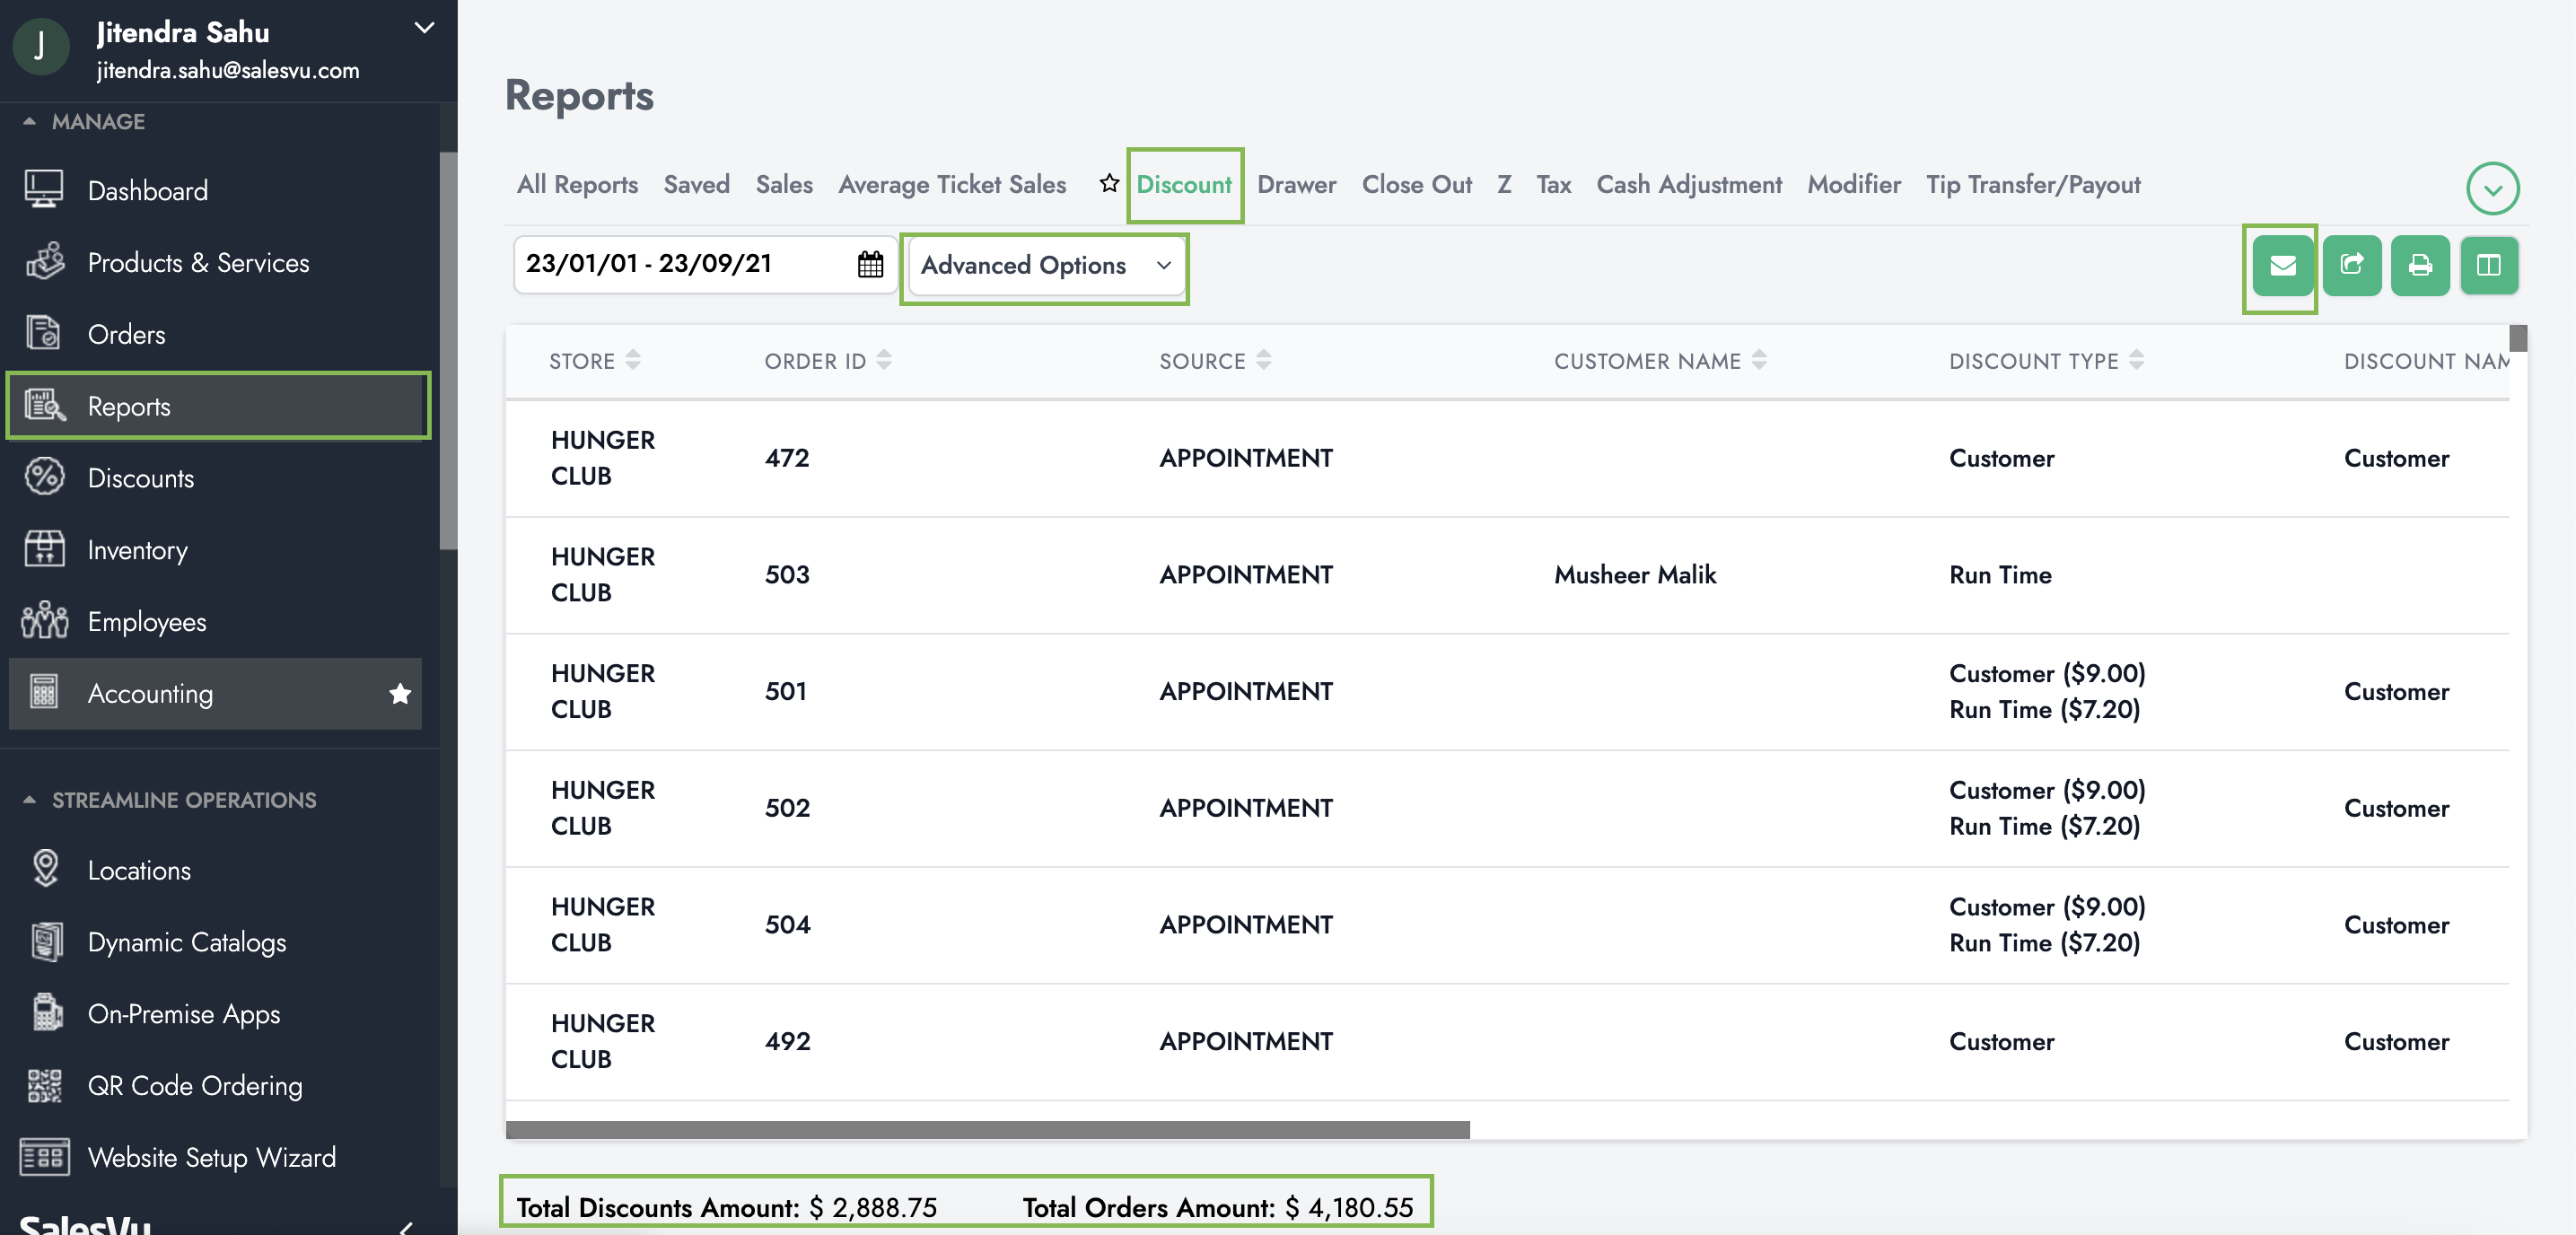Open the calendar date picker icon
Image resolution: width=2576 pixels, height=1235 pixels.
(870, 264)
